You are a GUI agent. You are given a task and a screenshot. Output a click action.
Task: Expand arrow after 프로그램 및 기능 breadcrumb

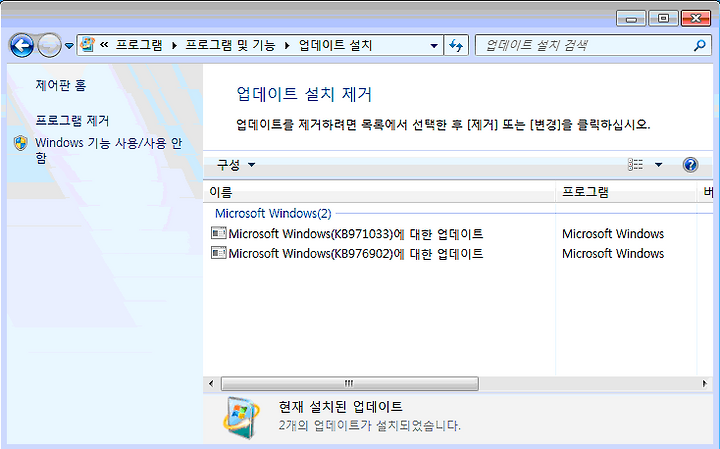click(287, 45)
